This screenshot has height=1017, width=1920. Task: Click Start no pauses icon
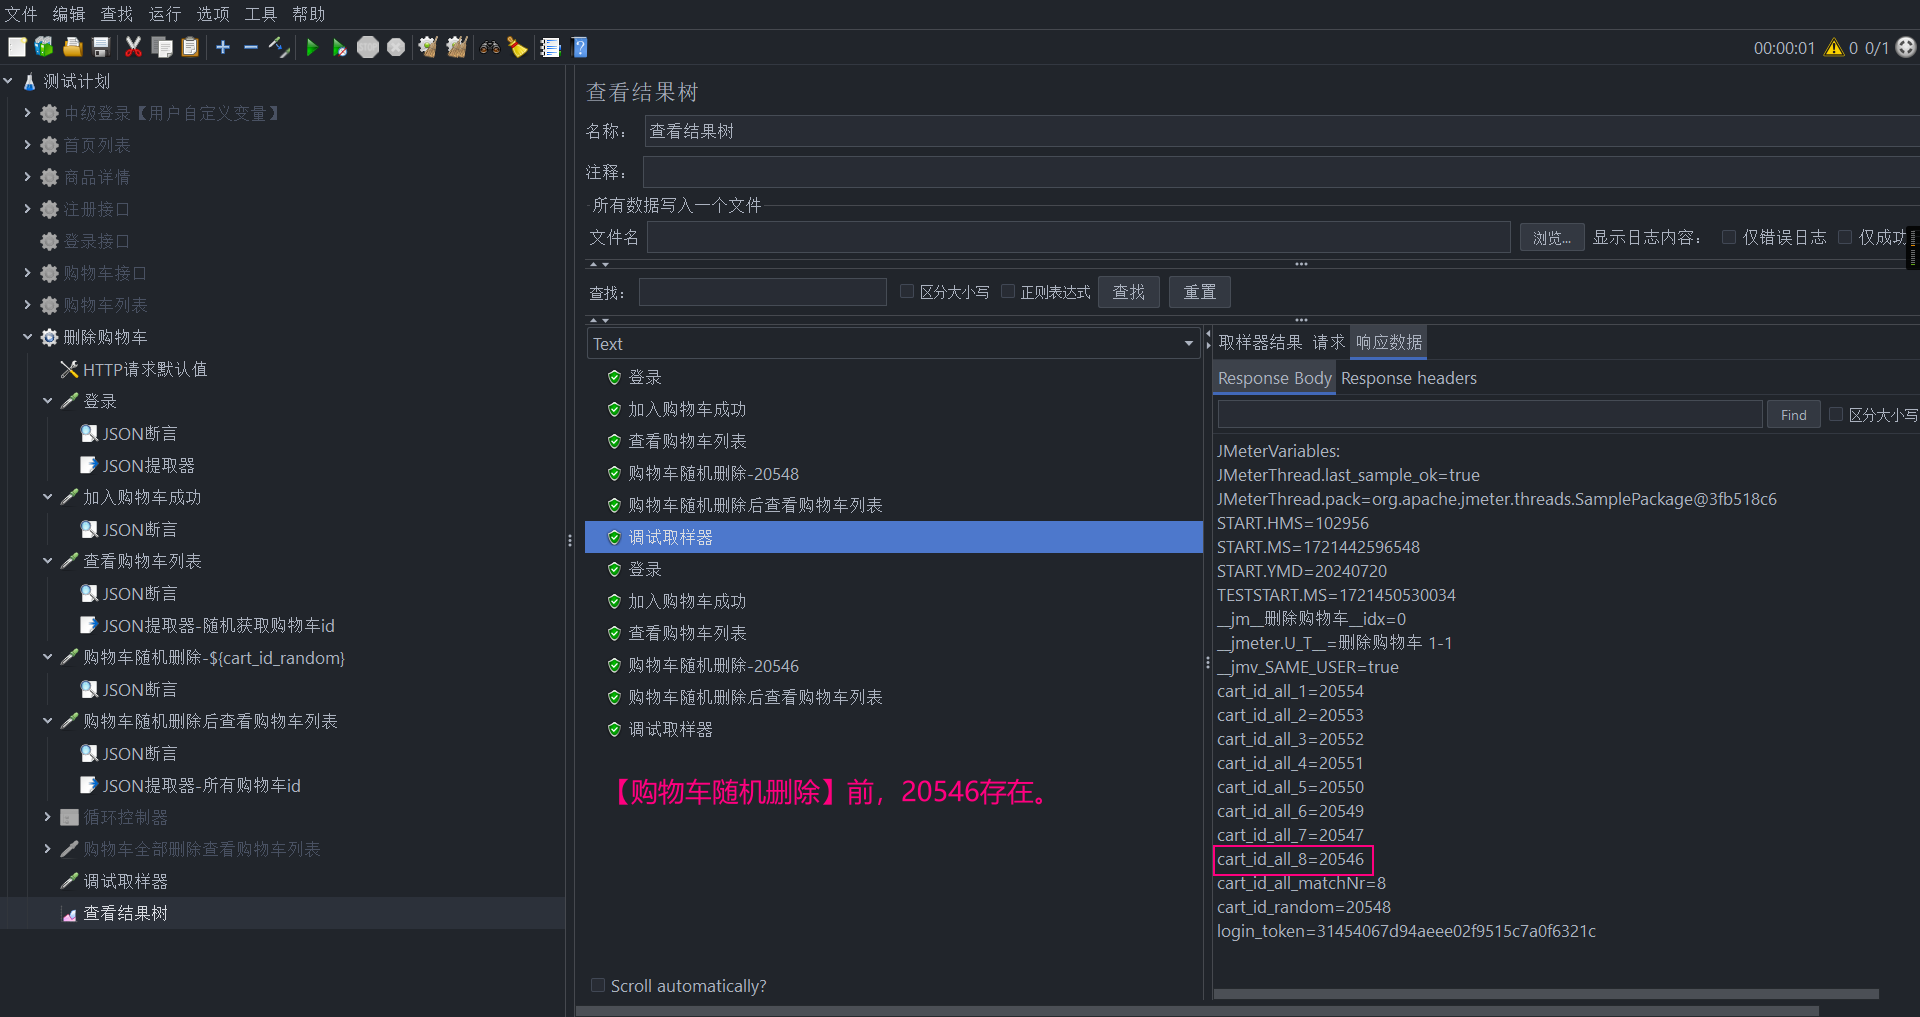click(340, 47)
